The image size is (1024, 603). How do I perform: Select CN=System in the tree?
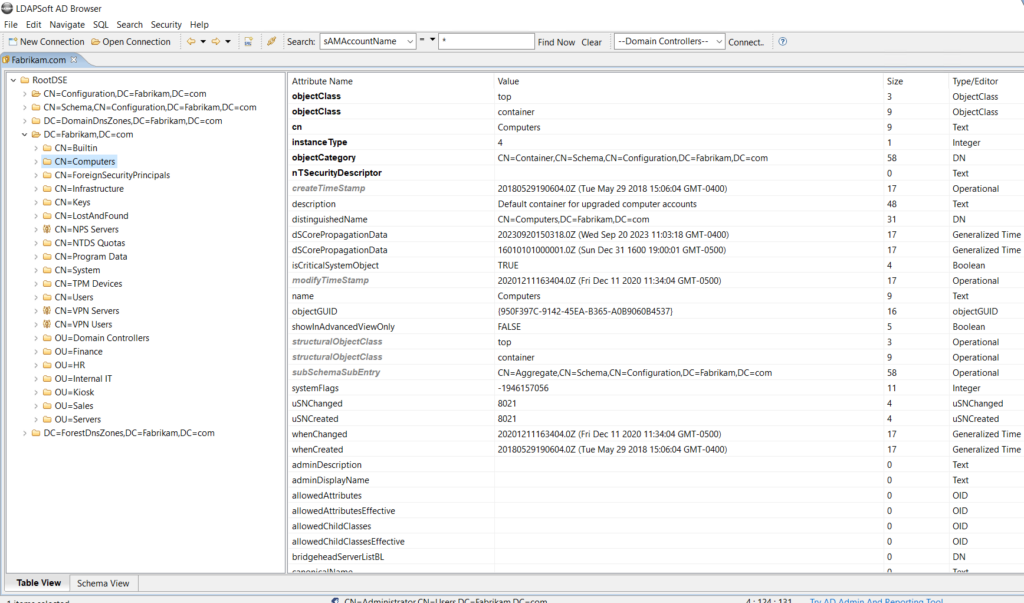click(x=77, y=270)
